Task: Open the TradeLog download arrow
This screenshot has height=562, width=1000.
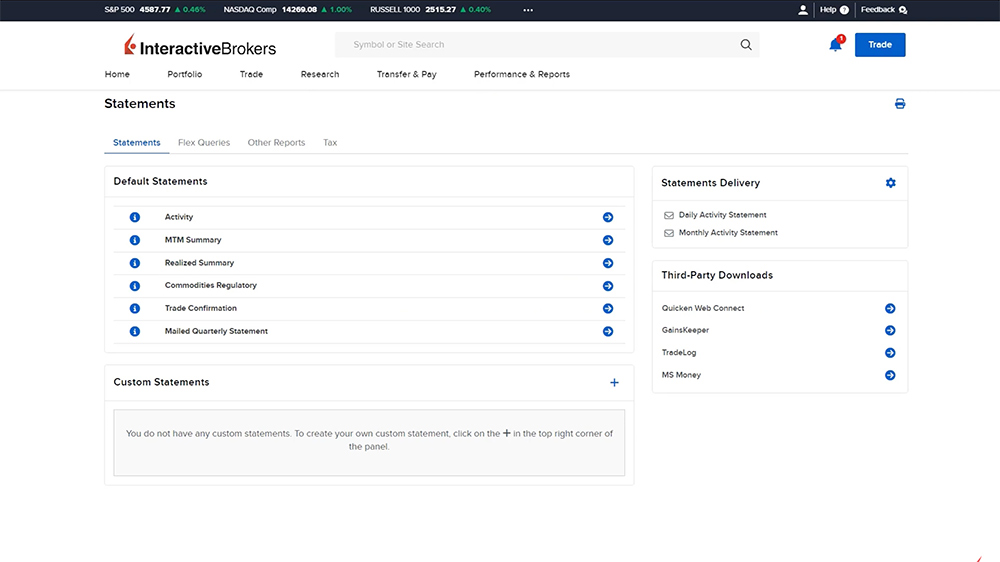Action: [x=890, y=353]
